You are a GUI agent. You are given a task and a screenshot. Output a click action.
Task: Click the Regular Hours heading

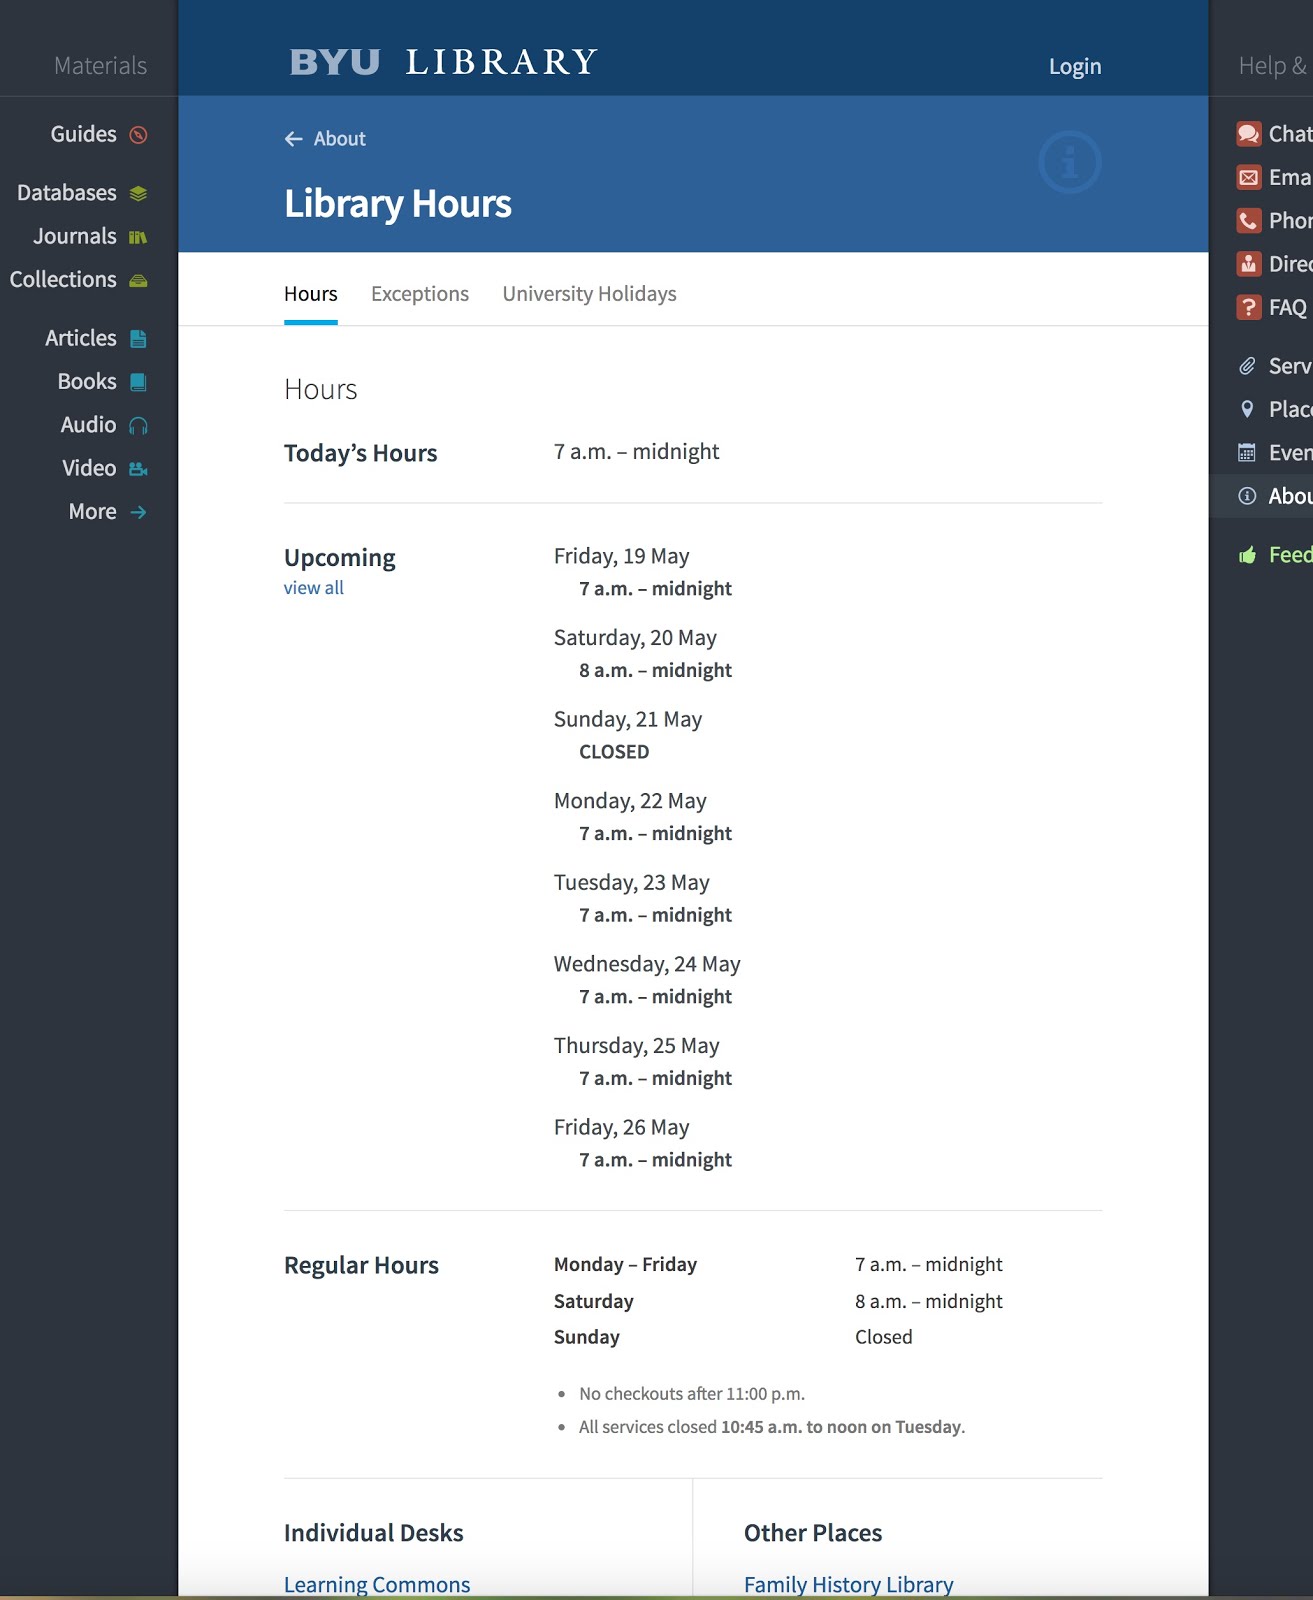click(362, 1265)
